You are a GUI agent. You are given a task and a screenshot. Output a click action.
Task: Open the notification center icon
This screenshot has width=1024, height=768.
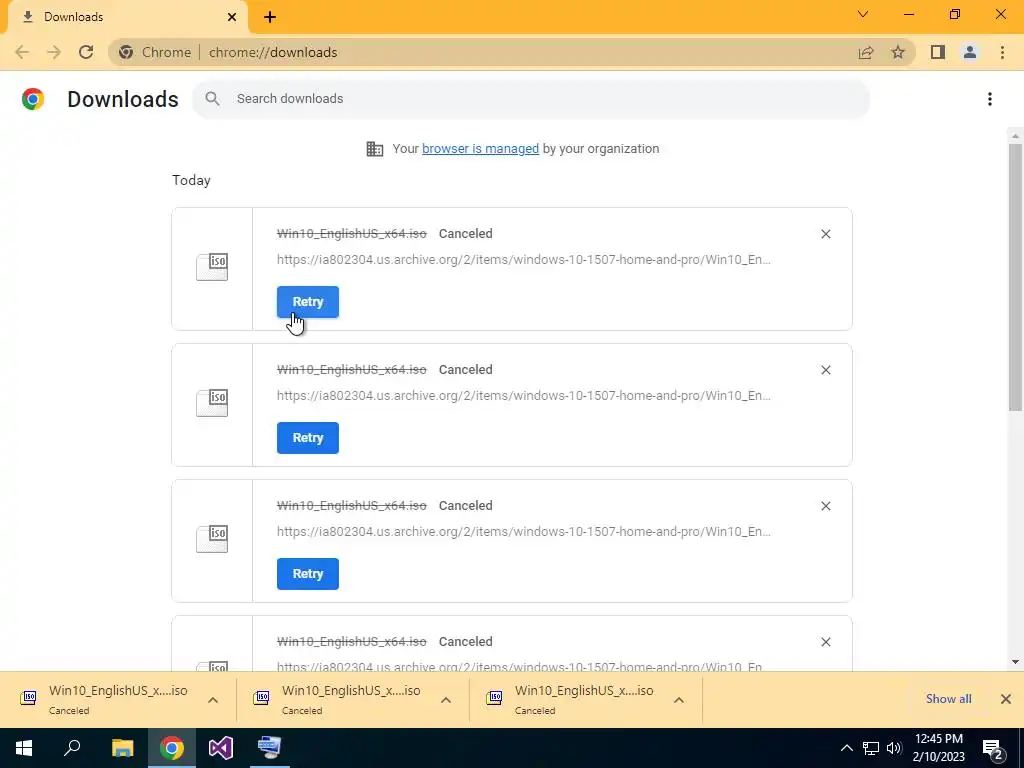coord(992,748)
